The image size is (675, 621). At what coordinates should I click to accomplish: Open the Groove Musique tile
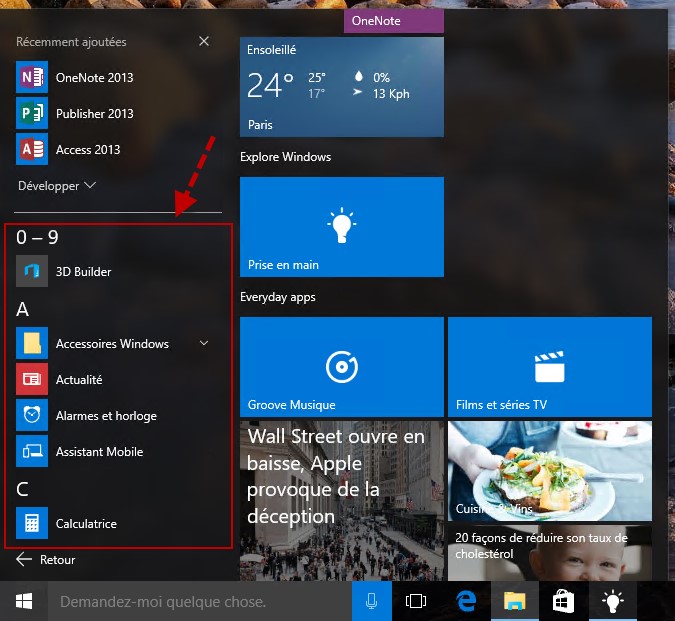[342, 367]
